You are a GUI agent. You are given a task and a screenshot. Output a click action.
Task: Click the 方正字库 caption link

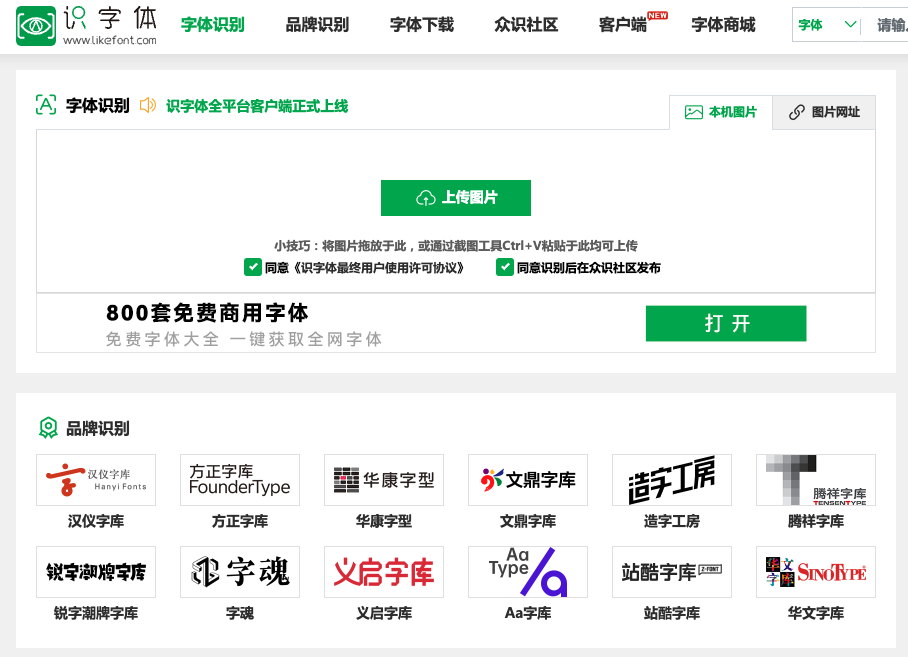(240, 522)
